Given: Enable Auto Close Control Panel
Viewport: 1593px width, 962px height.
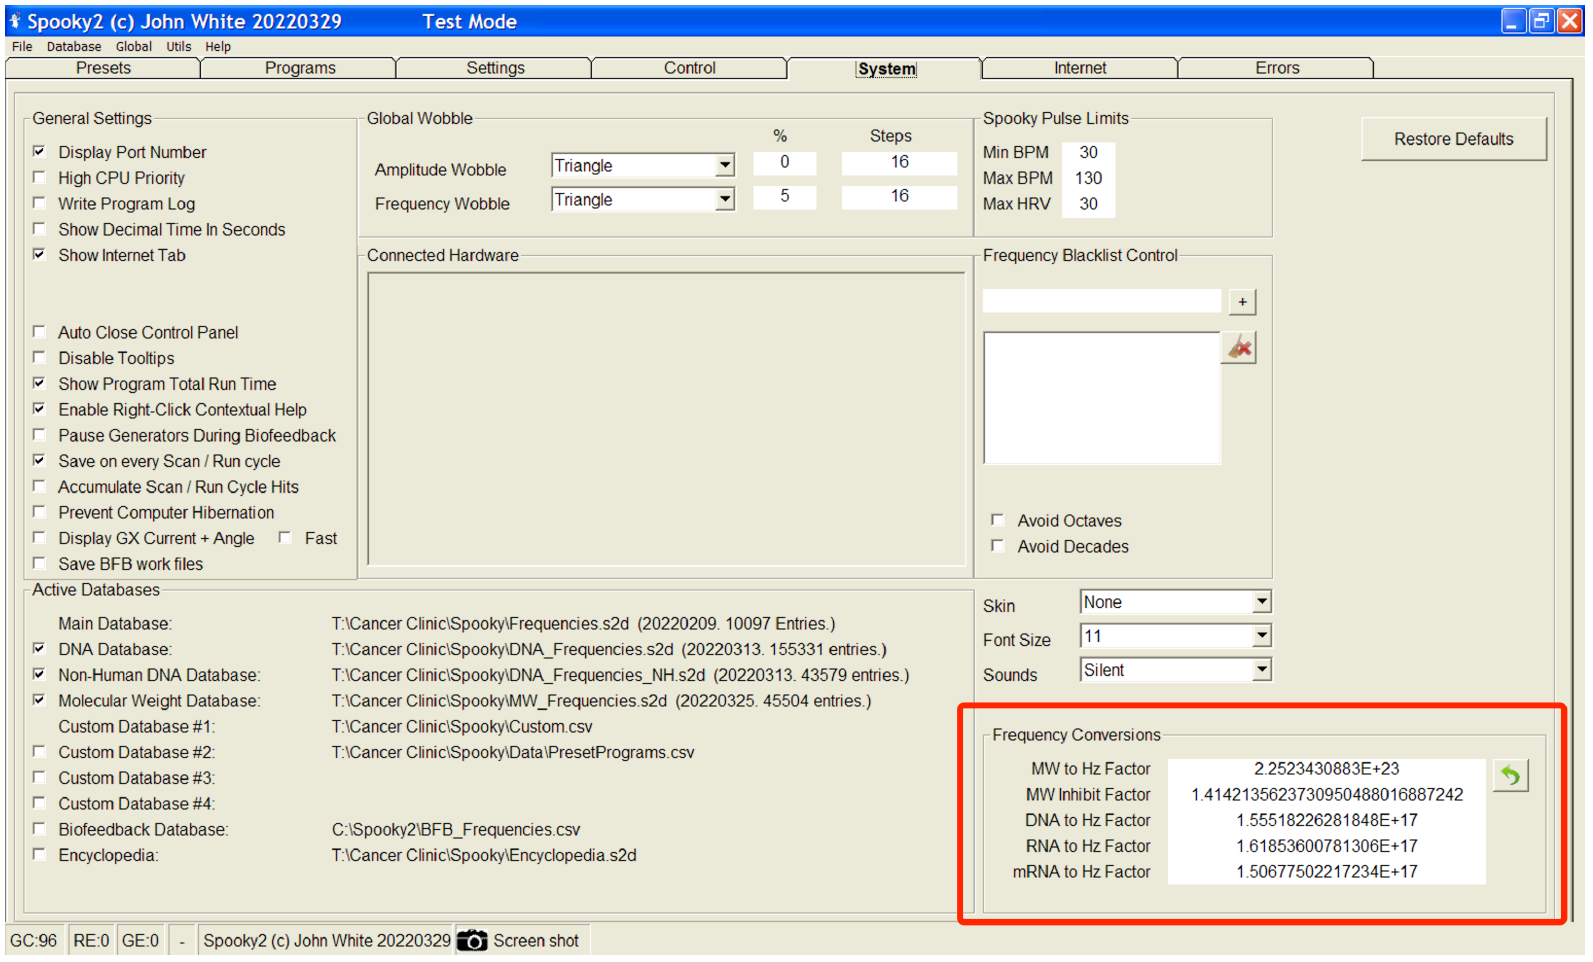Looking at the screenshot, I should 39,332.
